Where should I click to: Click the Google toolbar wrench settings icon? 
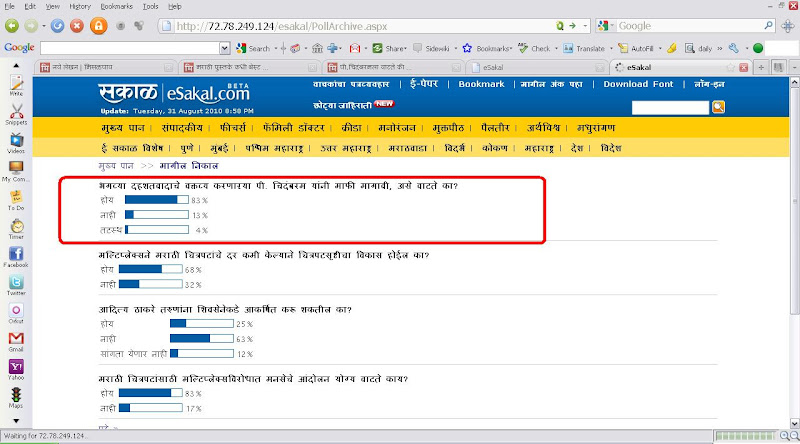[x=734, y=48]
